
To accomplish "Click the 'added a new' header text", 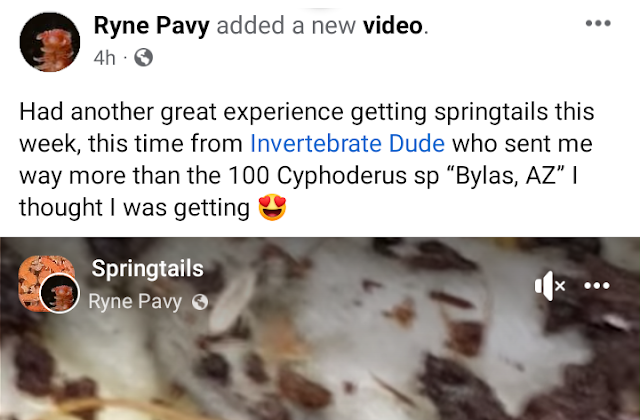I will click(x=286, y=26).
